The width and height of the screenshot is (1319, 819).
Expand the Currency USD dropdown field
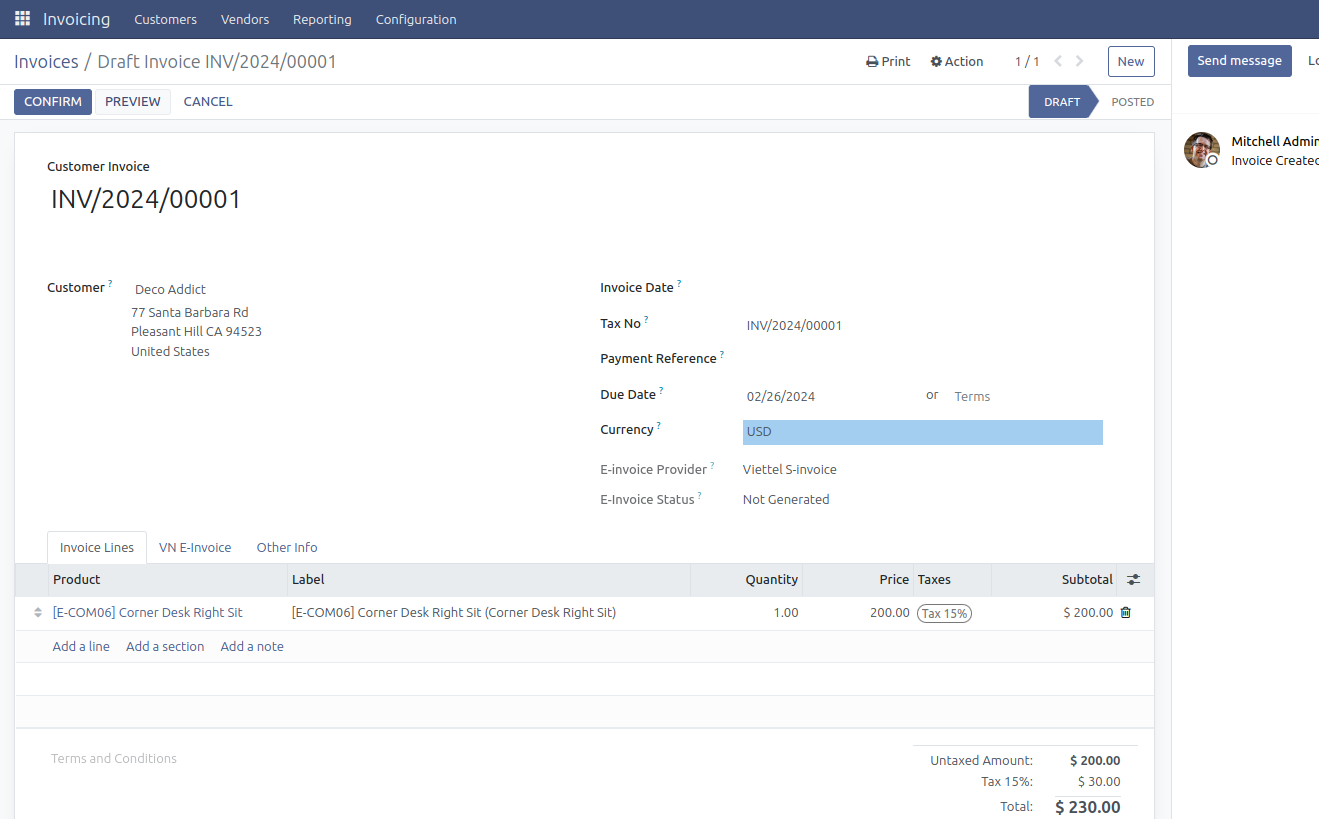922,432
